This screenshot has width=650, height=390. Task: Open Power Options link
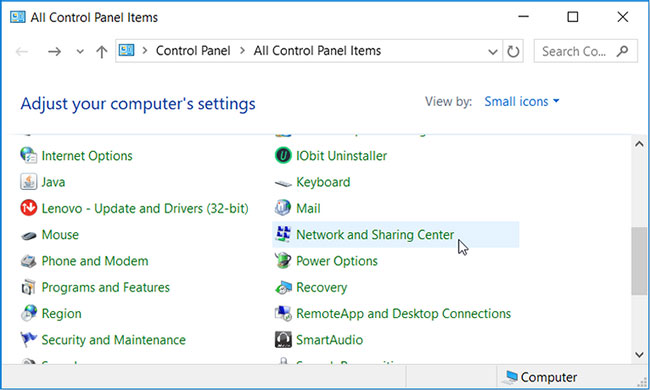pos(337,261)
